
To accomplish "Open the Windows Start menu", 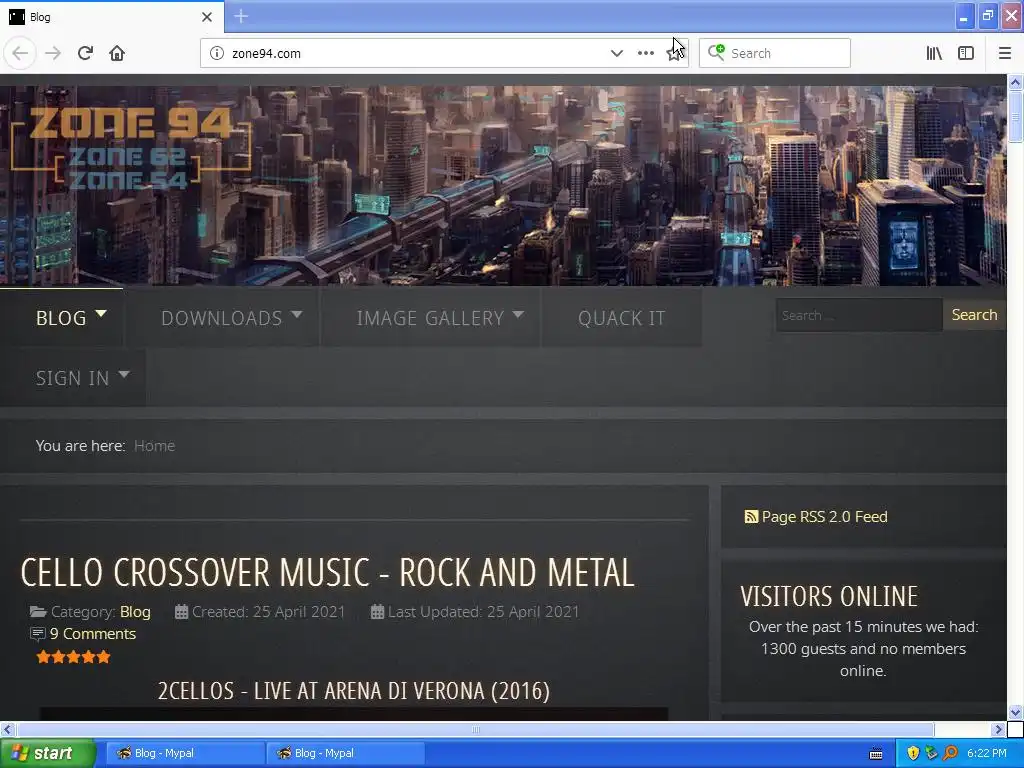I will click(x=47, y=754).
